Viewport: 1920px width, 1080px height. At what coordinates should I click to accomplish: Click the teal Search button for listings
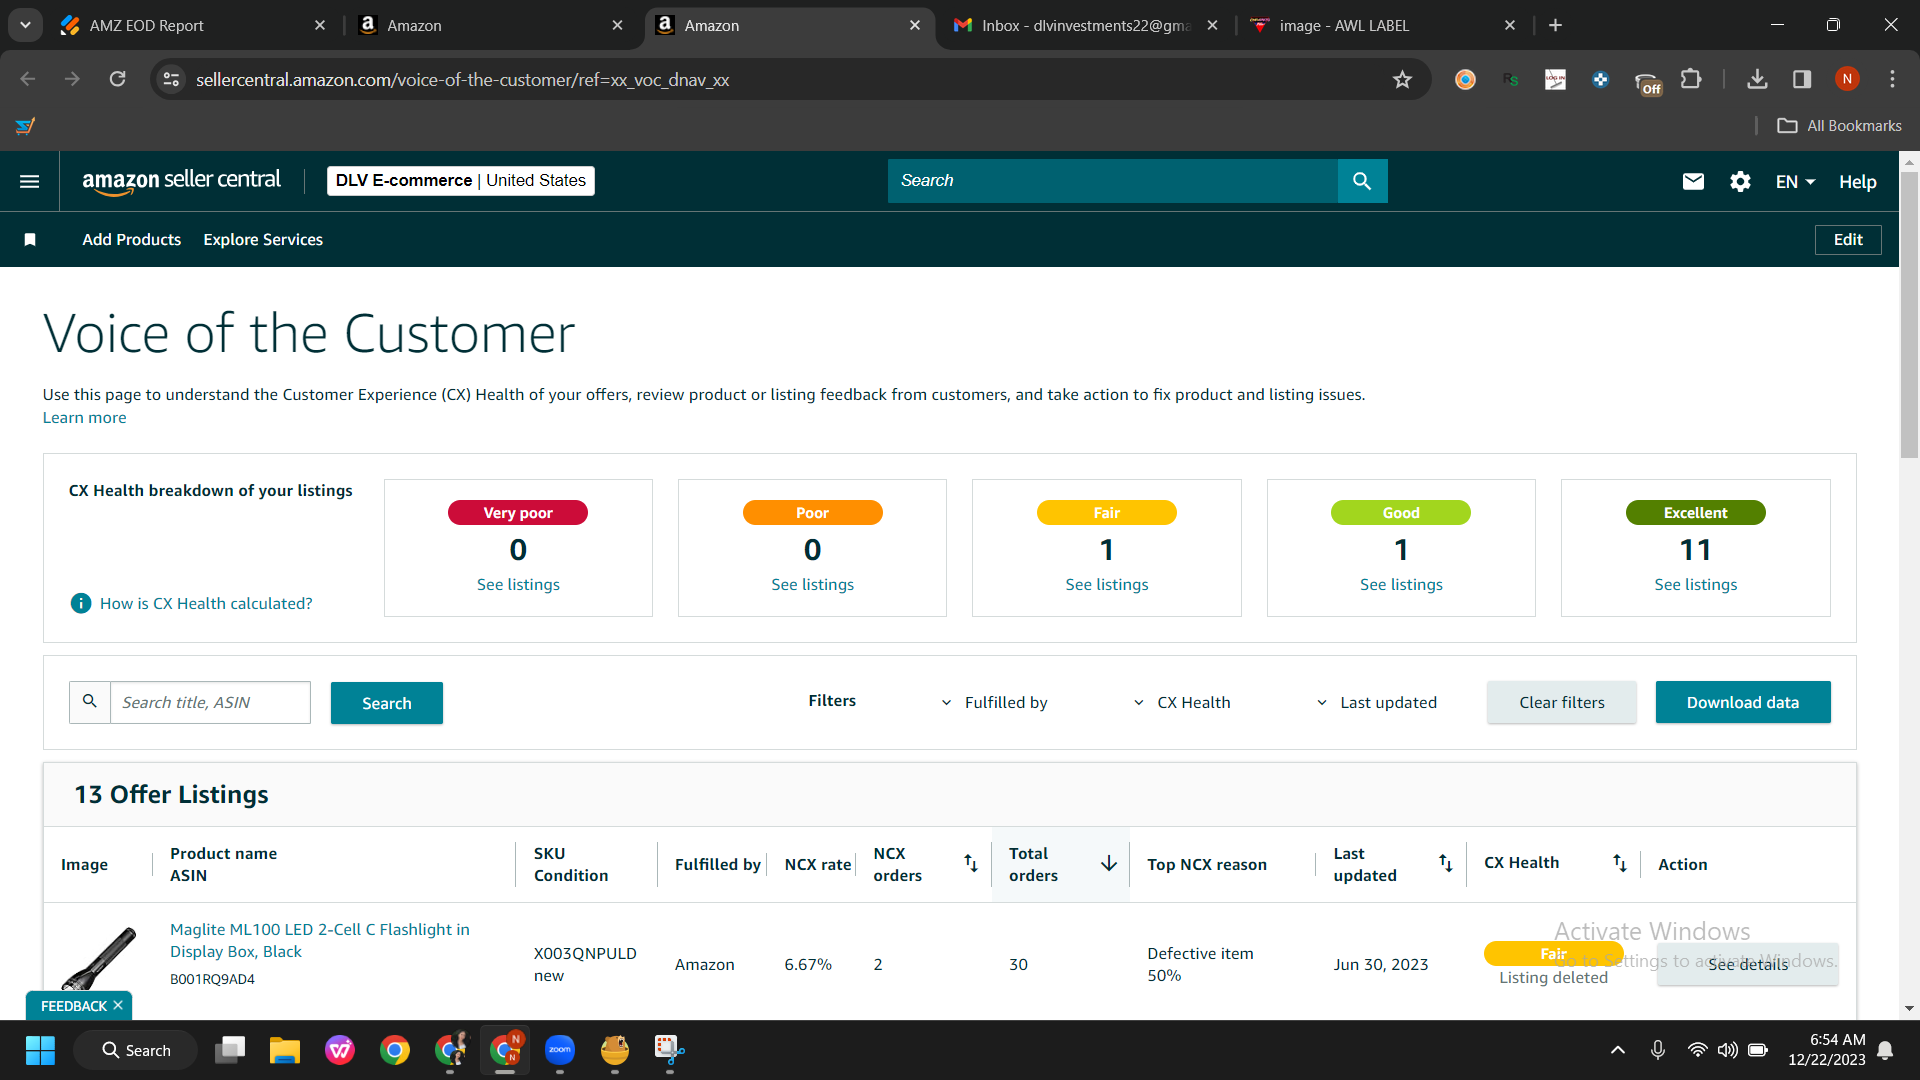pyautogui.click(x=387, y=703)
